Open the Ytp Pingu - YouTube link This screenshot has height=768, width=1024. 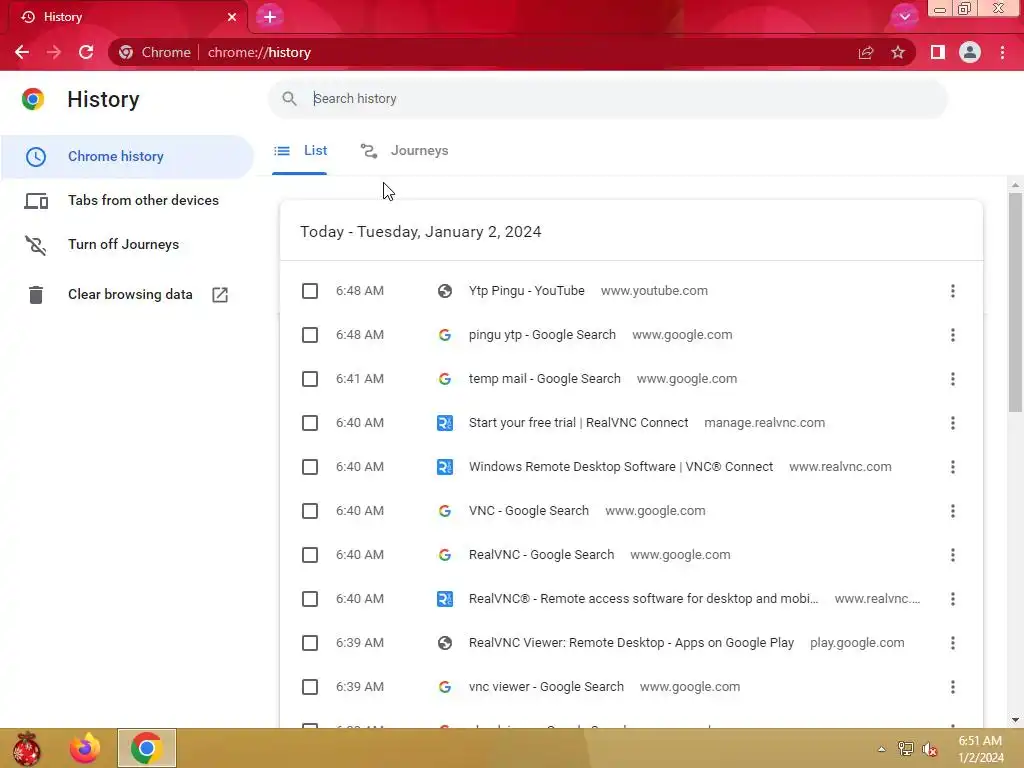526,291
